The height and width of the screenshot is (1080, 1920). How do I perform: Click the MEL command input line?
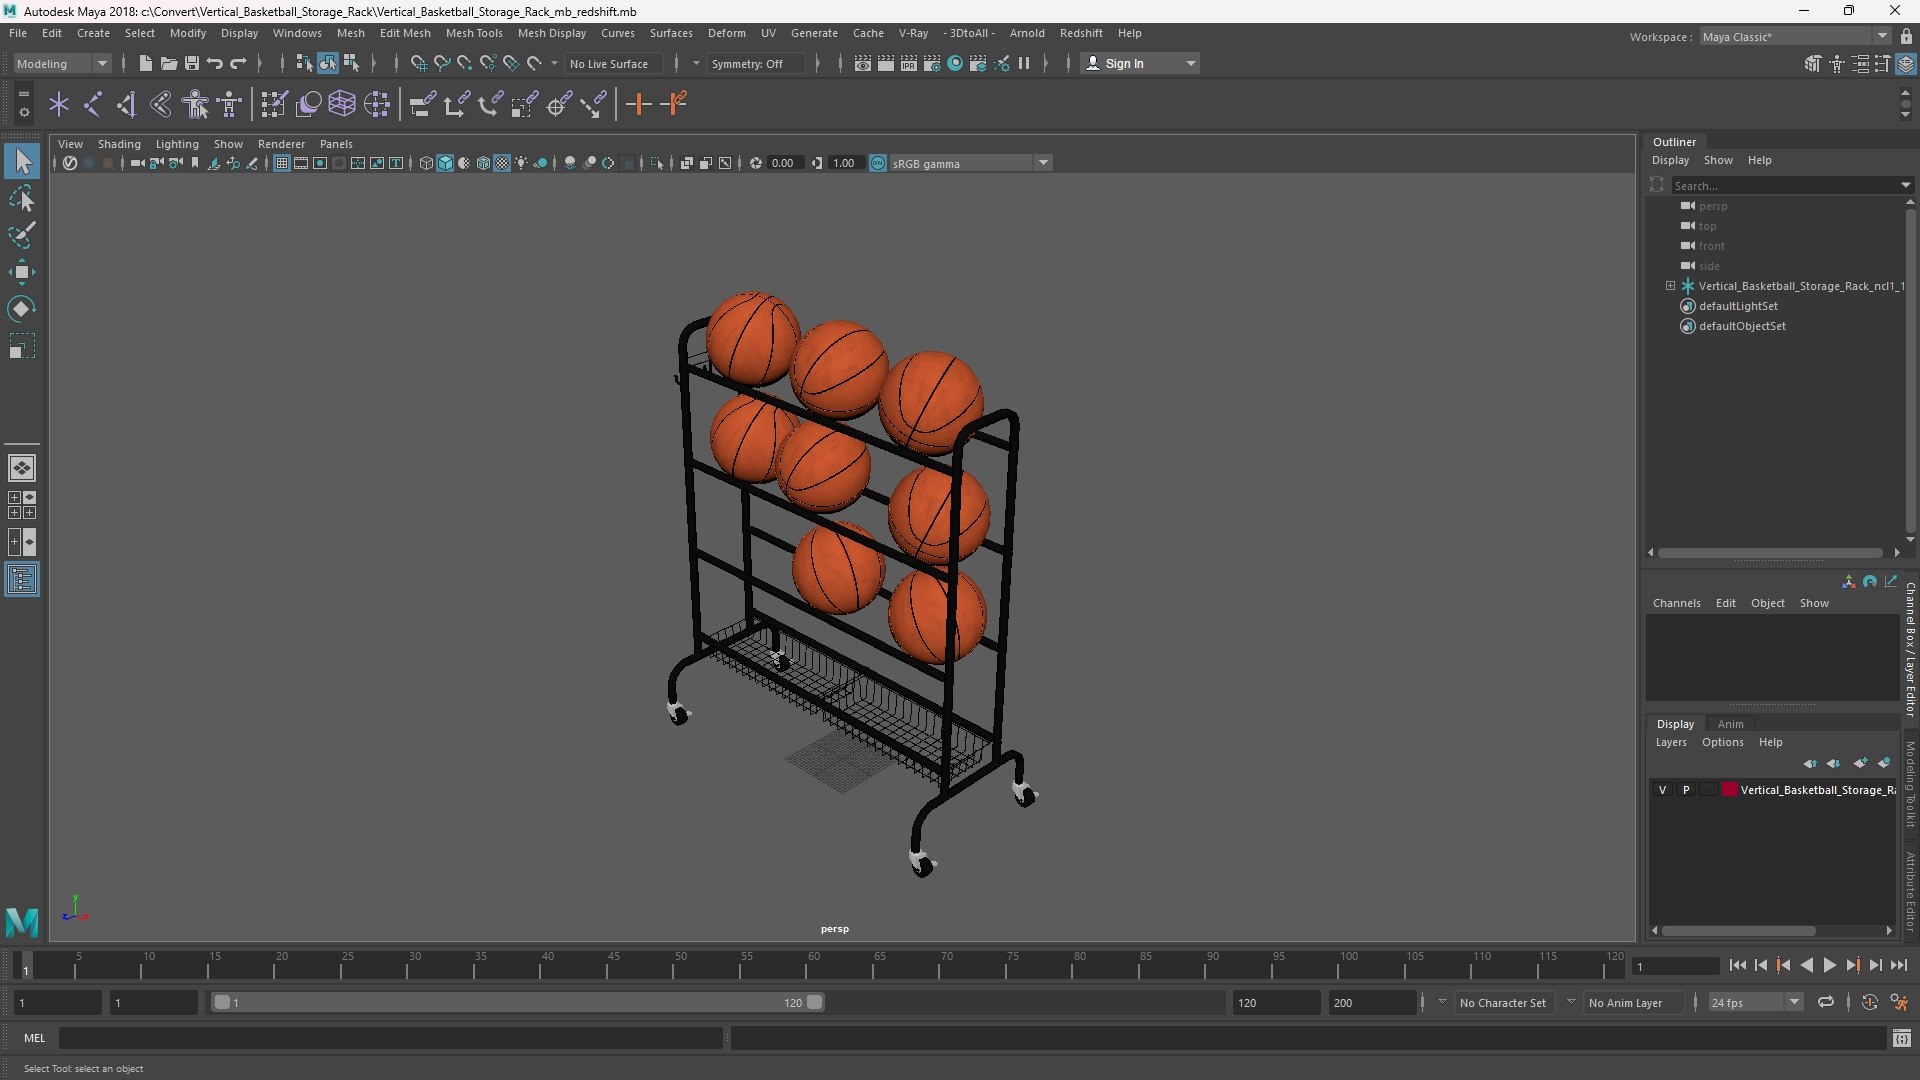click(390, 1038)
